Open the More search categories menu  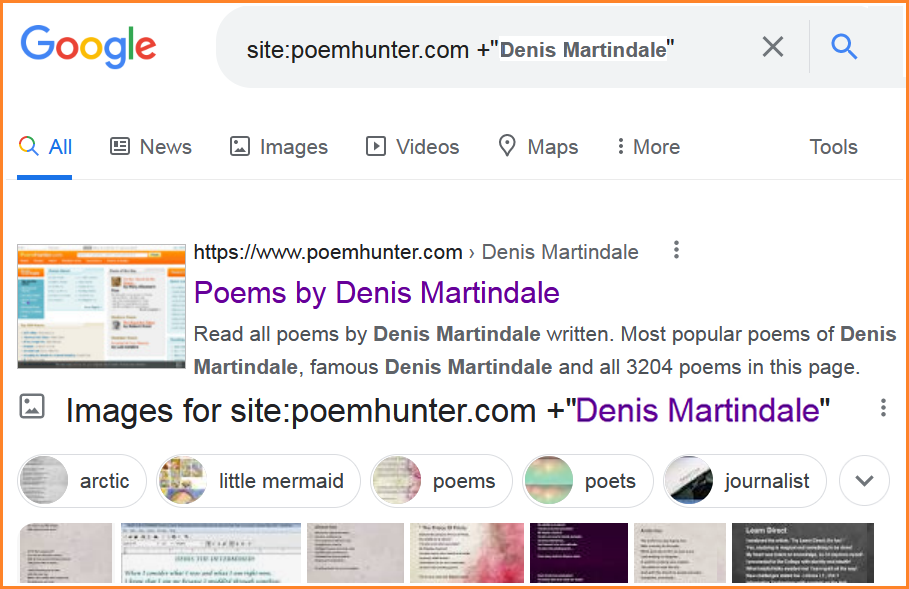[x=647, y=146]
